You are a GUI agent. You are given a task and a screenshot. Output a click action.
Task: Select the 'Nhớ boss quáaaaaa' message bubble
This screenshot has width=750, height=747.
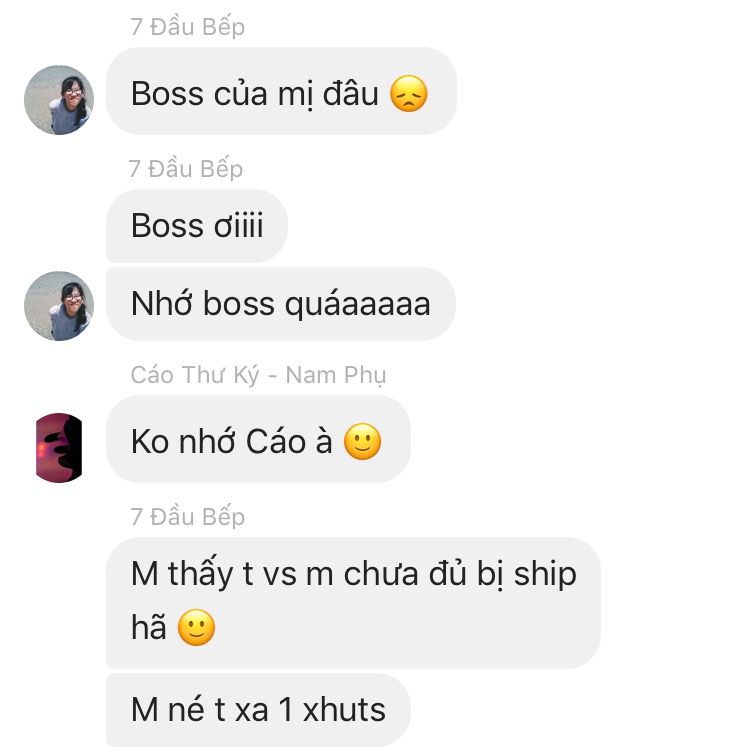[x=281, y=304]
